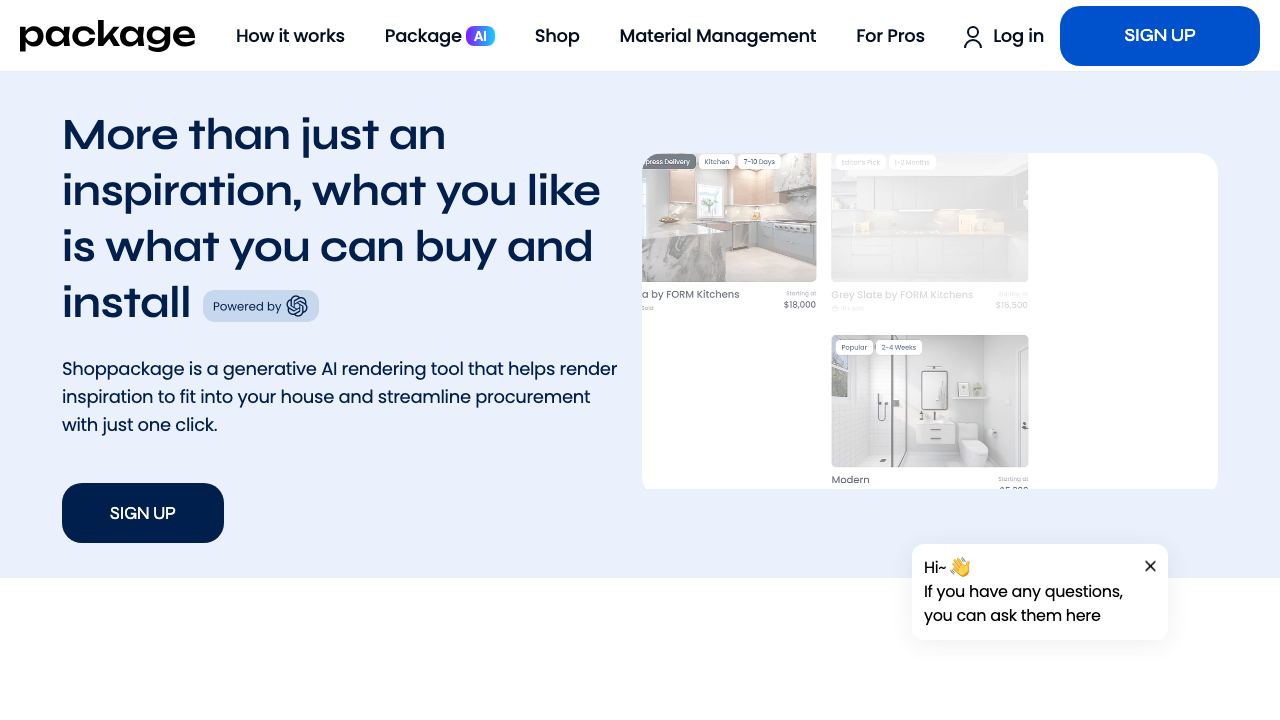The height and width of the screenshot is (720, 1280).
Task: Open the Package AI menu item
Action: pyautogui.click(x=440, y=36)
